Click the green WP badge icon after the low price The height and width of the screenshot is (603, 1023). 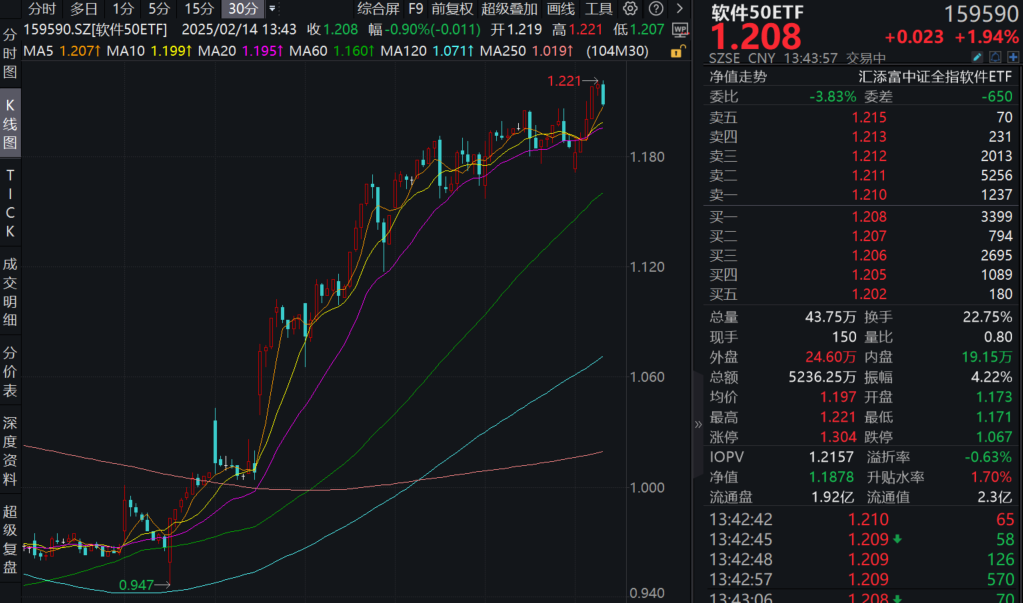tap(682, 29)
